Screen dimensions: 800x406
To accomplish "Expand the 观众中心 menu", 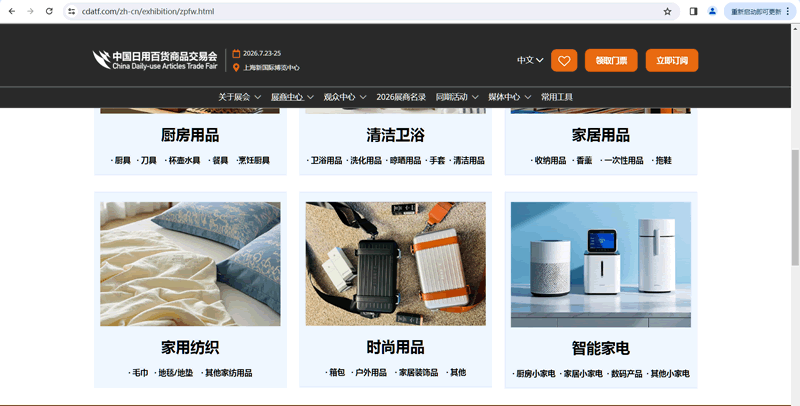I will click(x=344, y=97).
